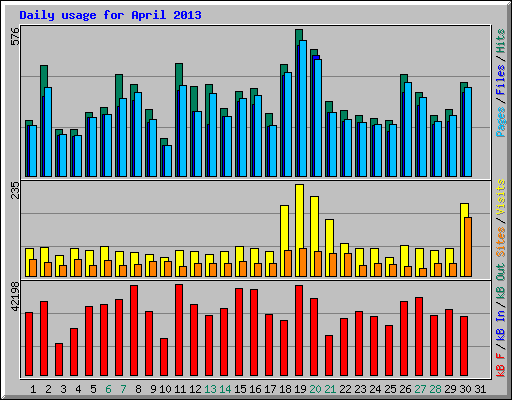Screen dimensions: 512x400
Task: Click the red kB bar for day 11
Action: tap(179, 330)
